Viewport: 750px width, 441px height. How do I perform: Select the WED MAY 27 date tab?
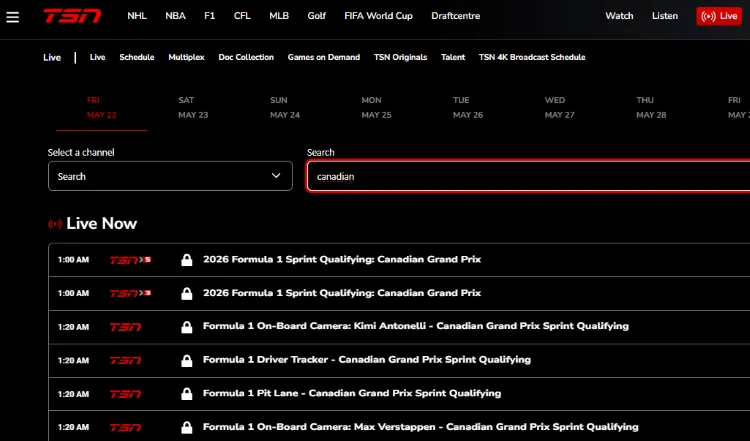point(560,108)
